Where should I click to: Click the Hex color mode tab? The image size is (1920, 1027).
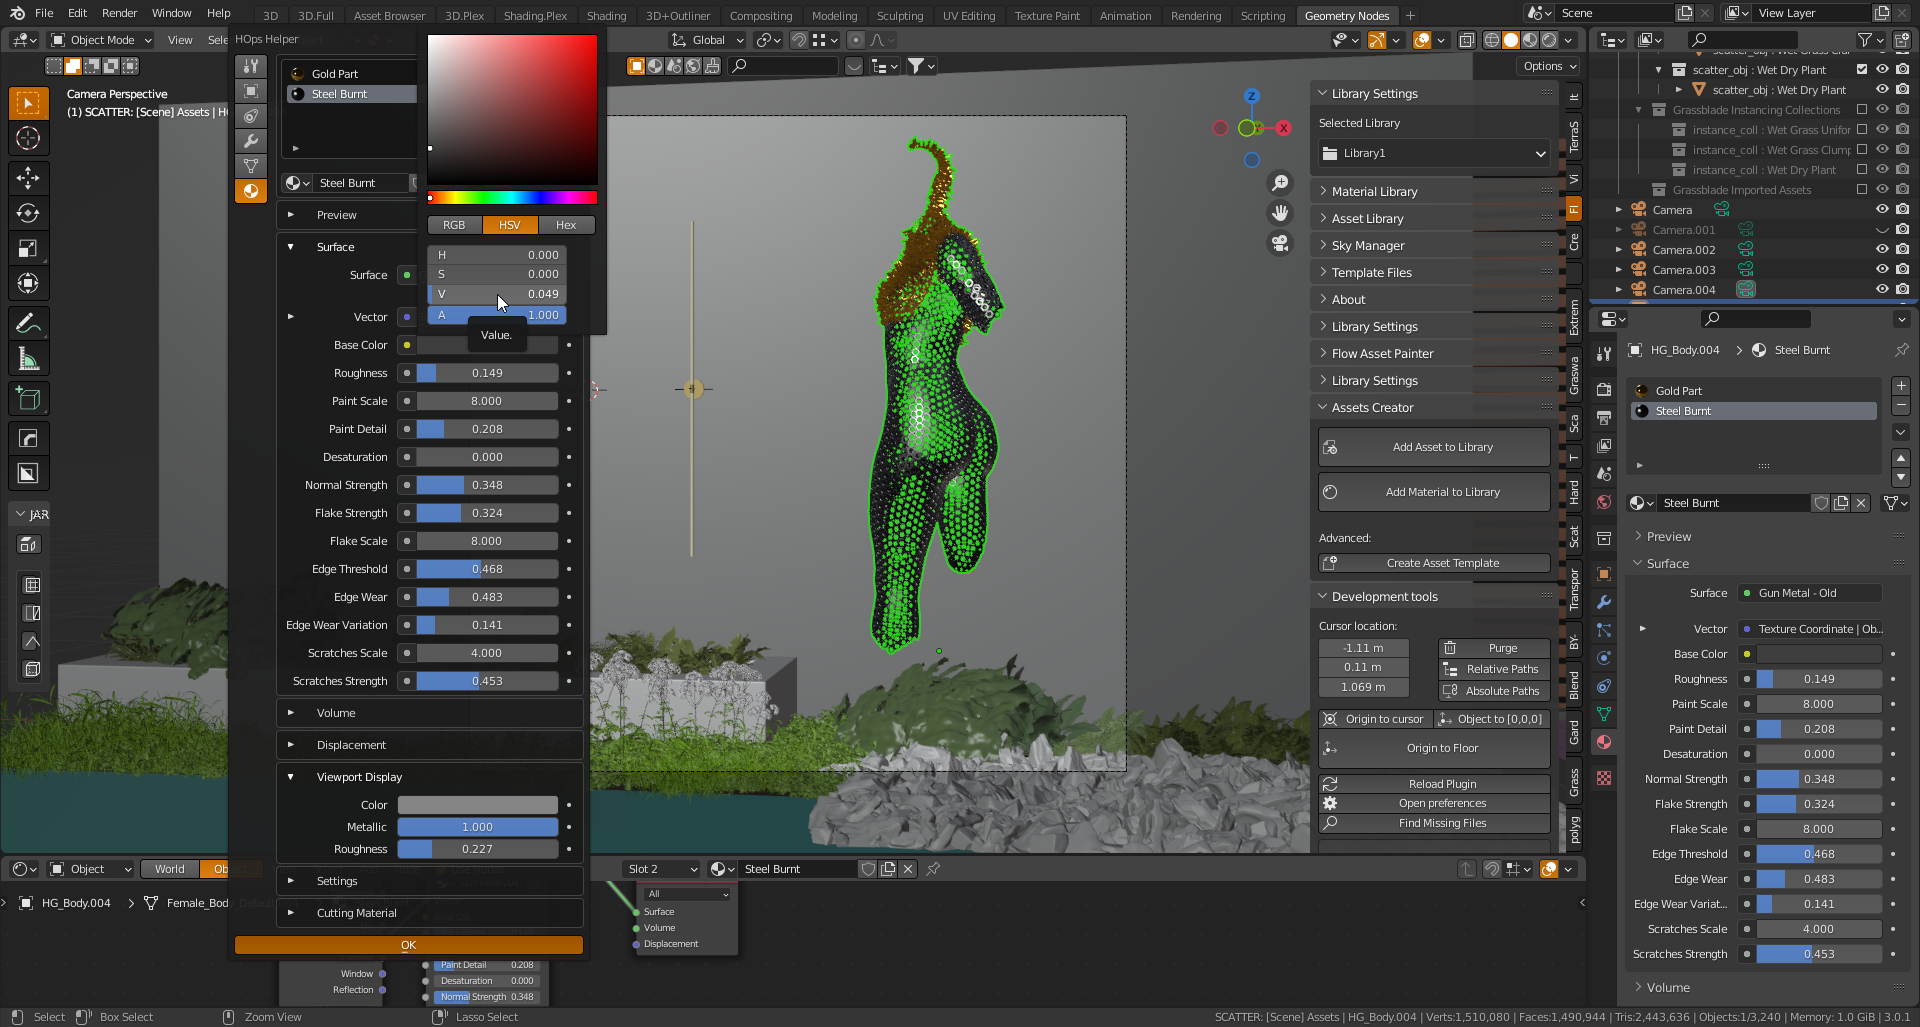click(x=566, y=225)
